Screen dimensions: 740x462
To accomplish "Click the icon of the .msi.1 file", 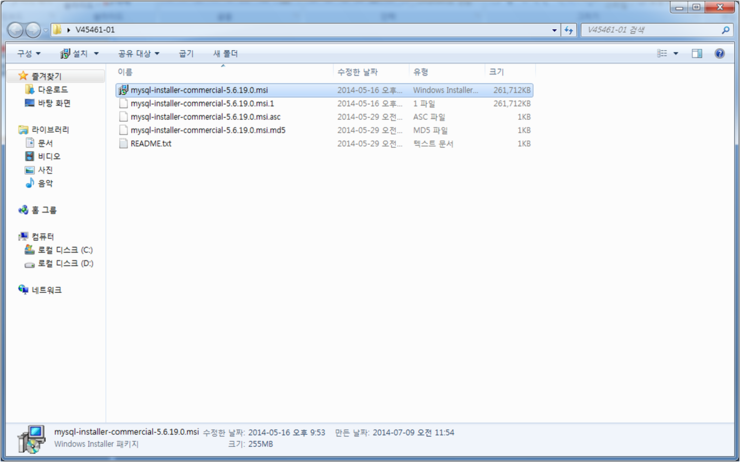I will 123,103.
